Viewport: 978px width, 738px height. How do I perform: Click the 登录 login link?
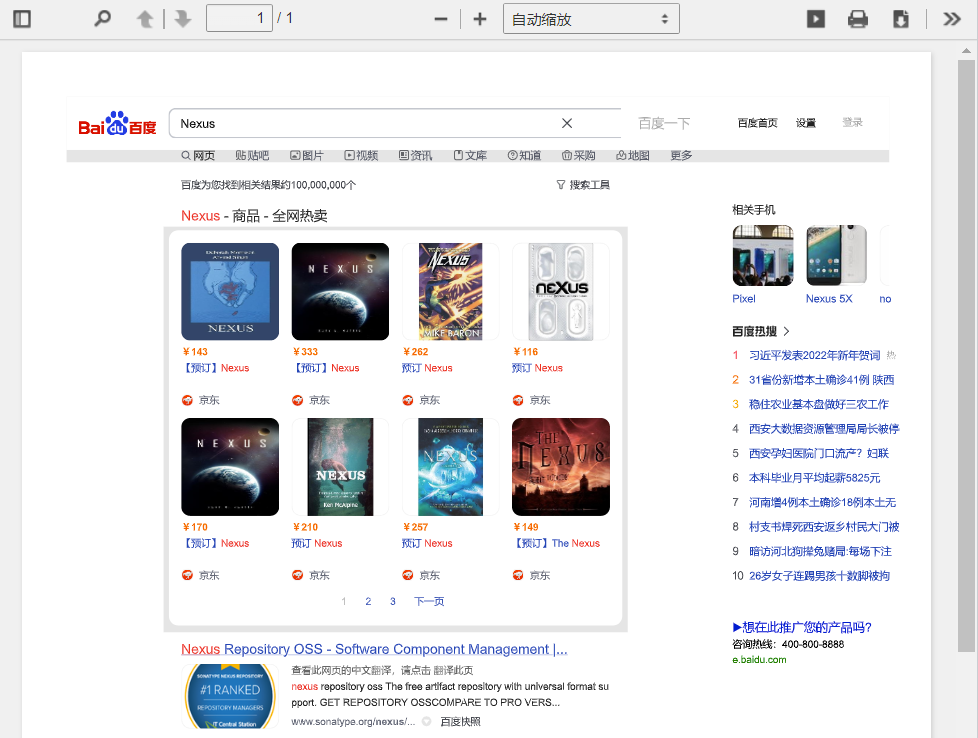(x=853, y=122)
